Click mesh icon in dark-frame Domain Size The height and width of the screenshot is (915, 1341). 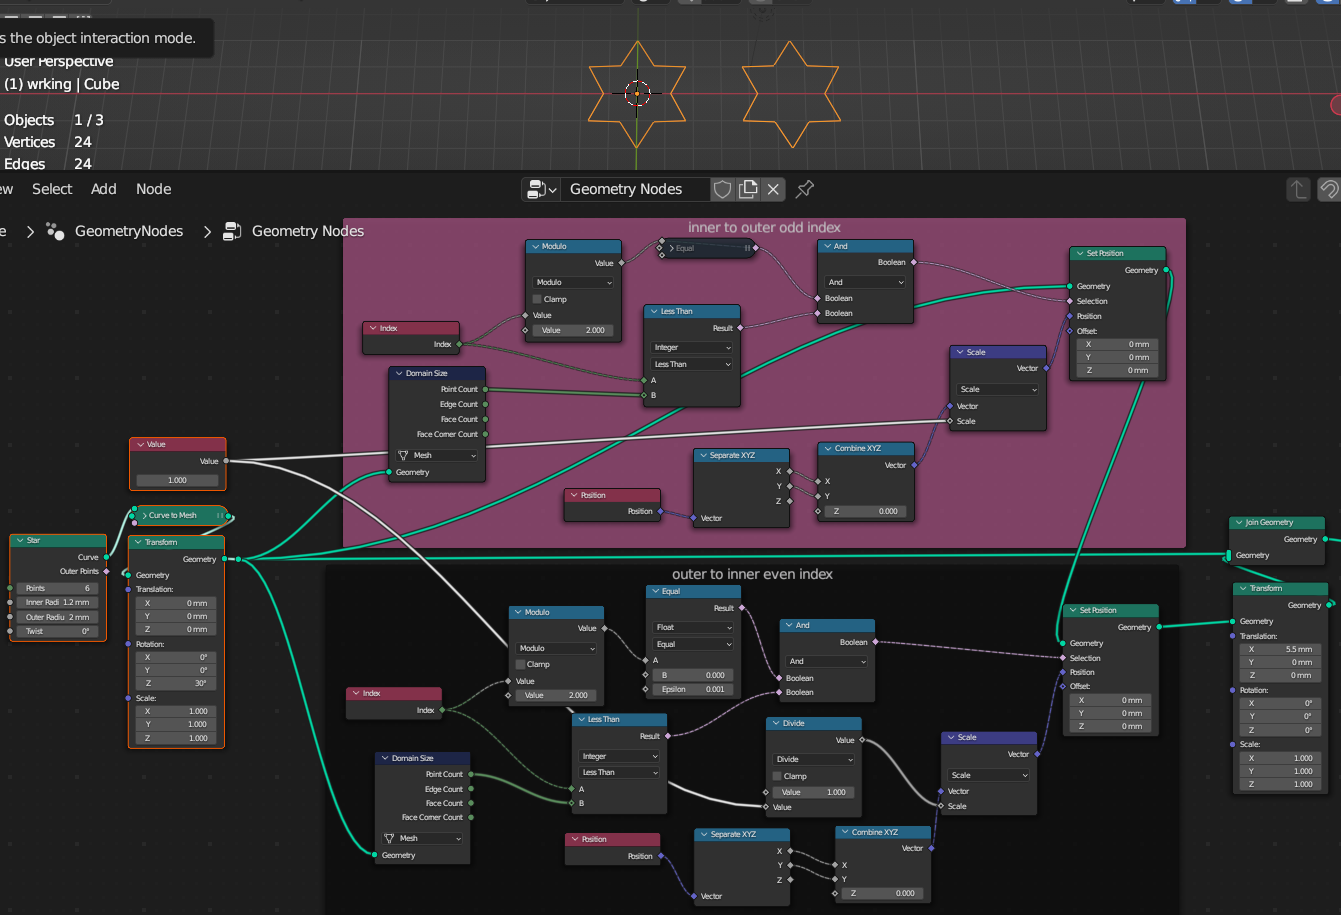click(x=390, y=838)
